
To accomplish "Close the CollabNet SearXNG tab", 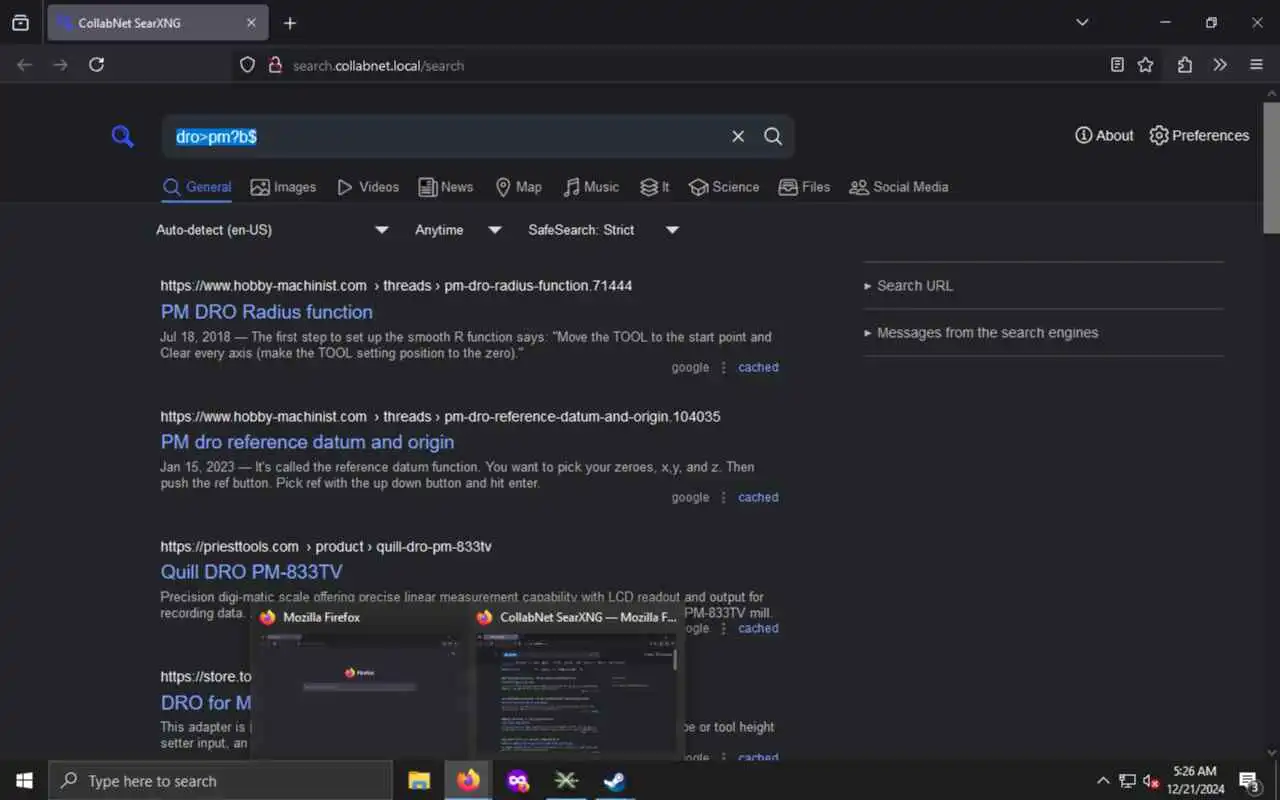I will 251,23.
